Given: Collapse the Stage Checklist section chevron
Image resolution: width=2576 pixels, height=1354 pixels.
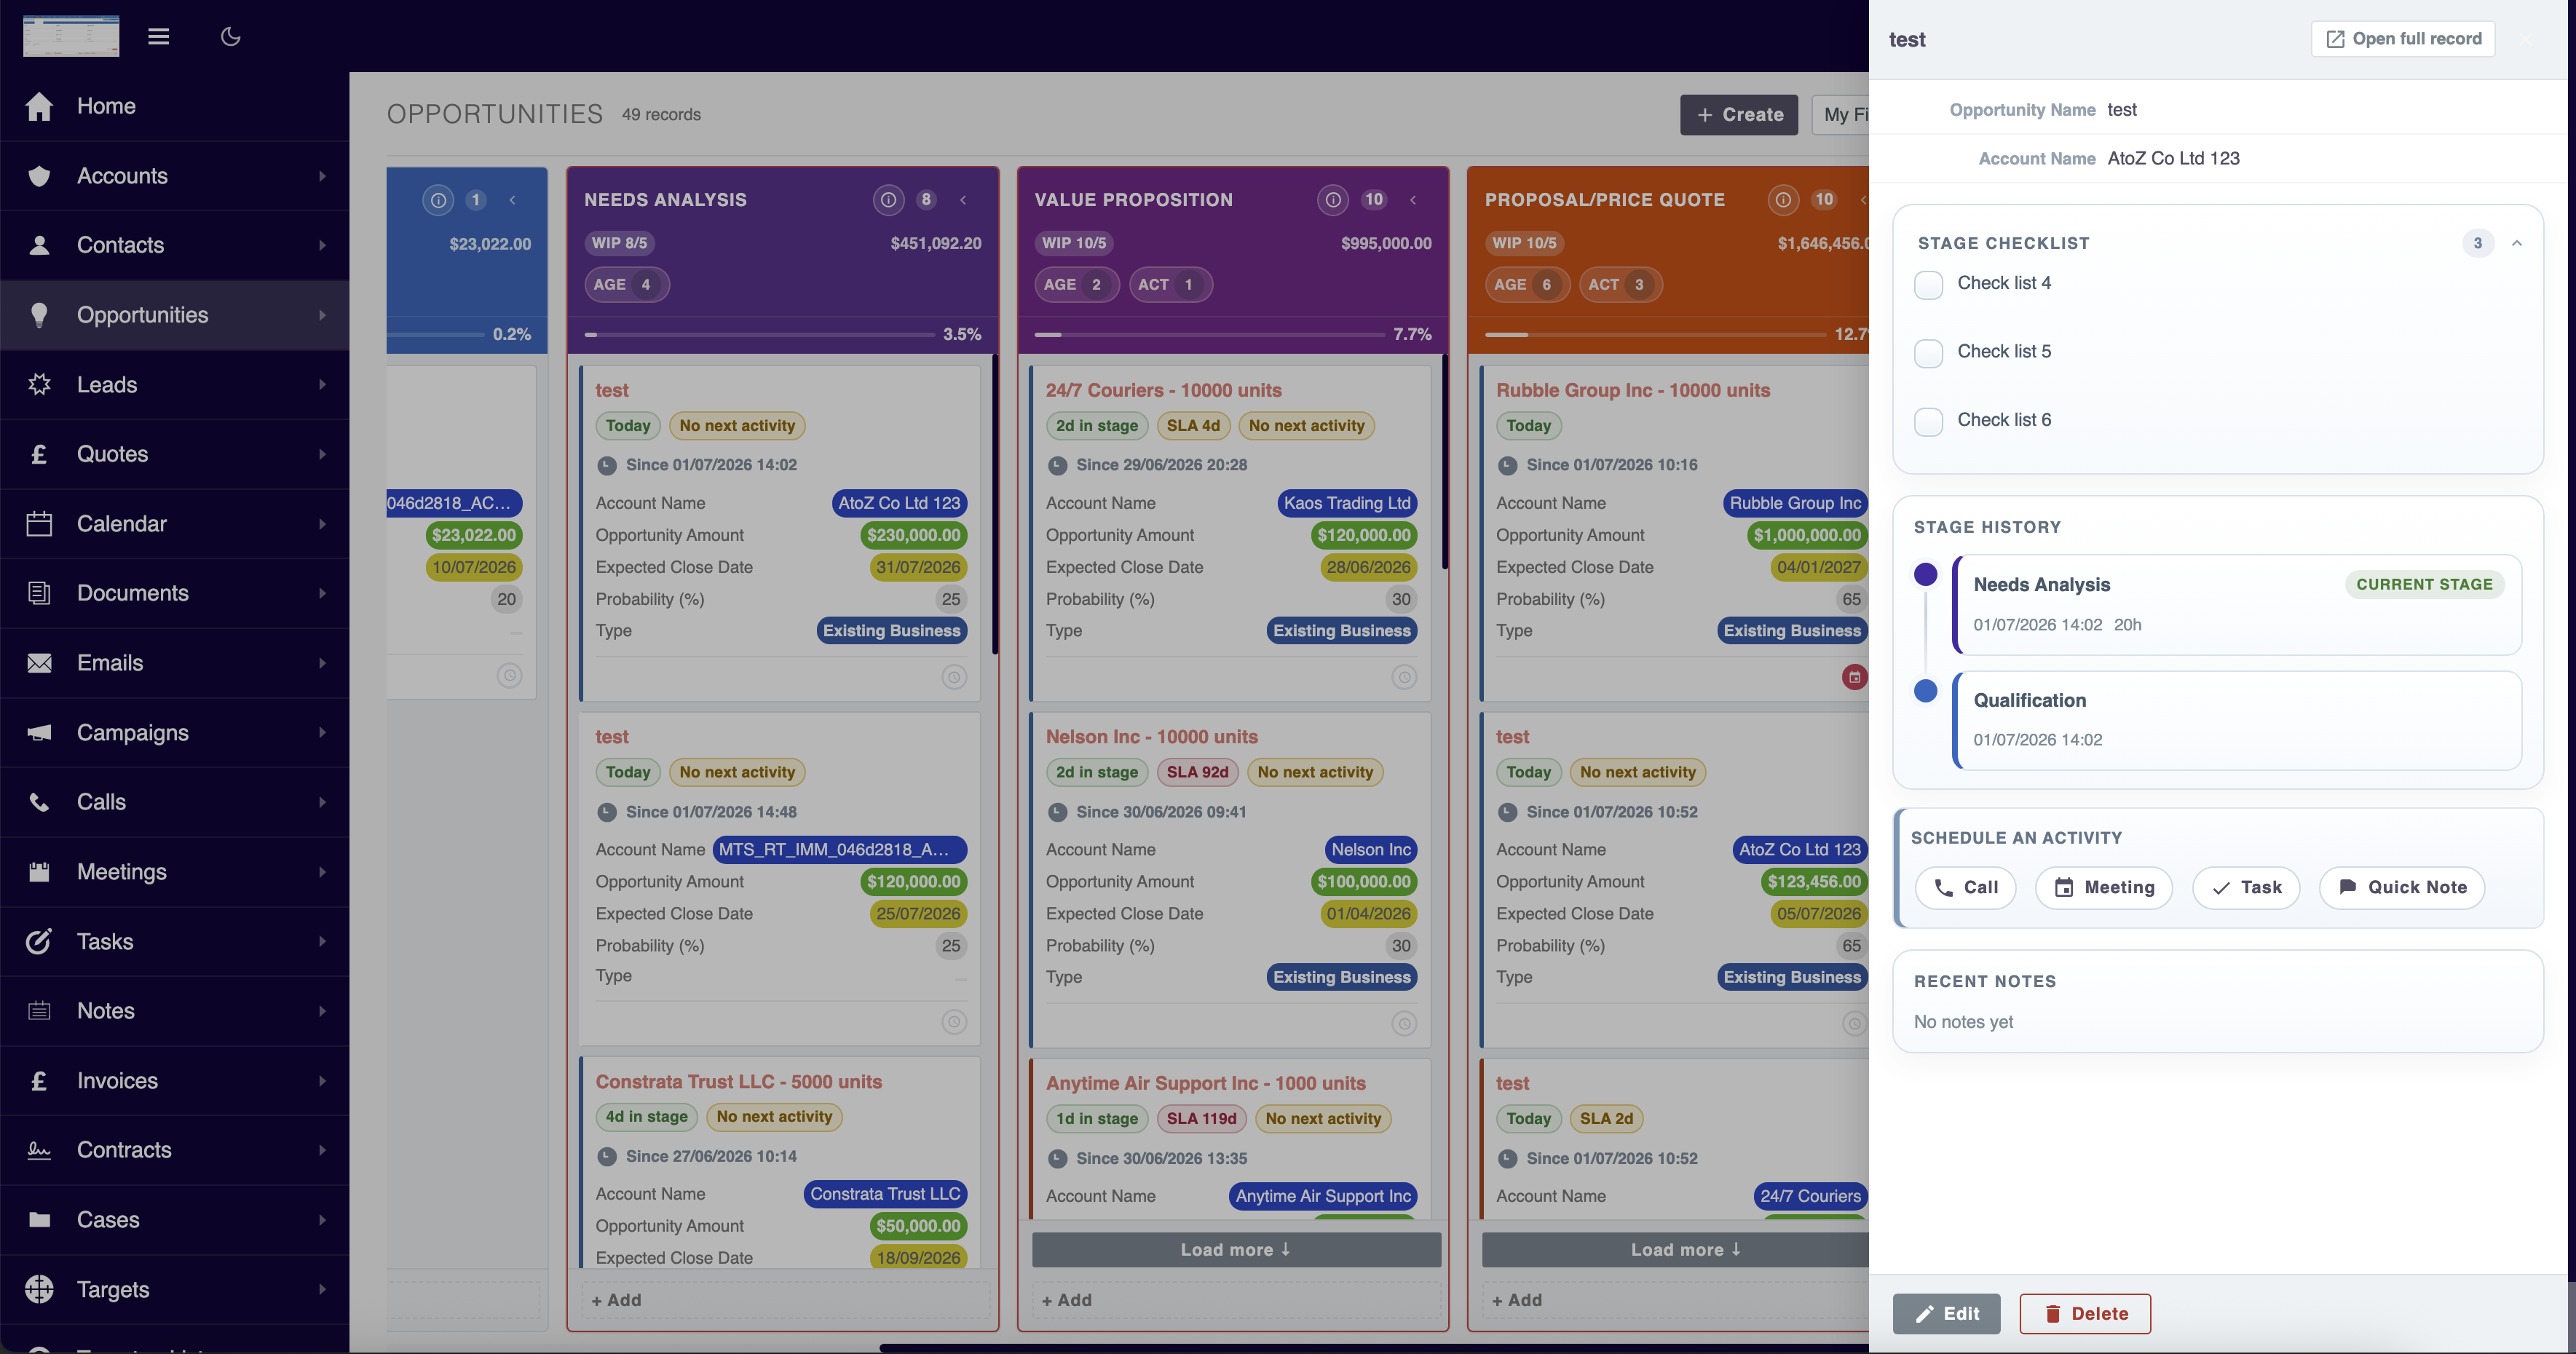Looking at the screenshot, I should pos(2516,243).
